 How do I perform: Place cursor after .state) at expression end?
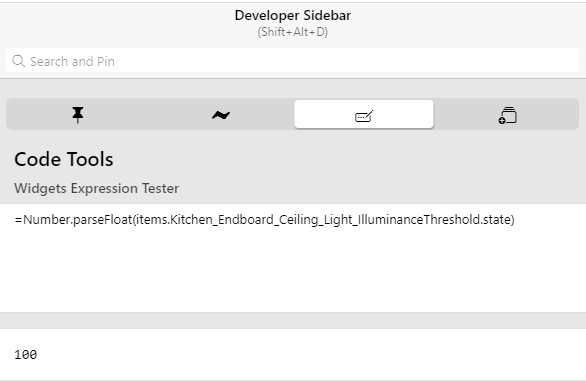515,219
